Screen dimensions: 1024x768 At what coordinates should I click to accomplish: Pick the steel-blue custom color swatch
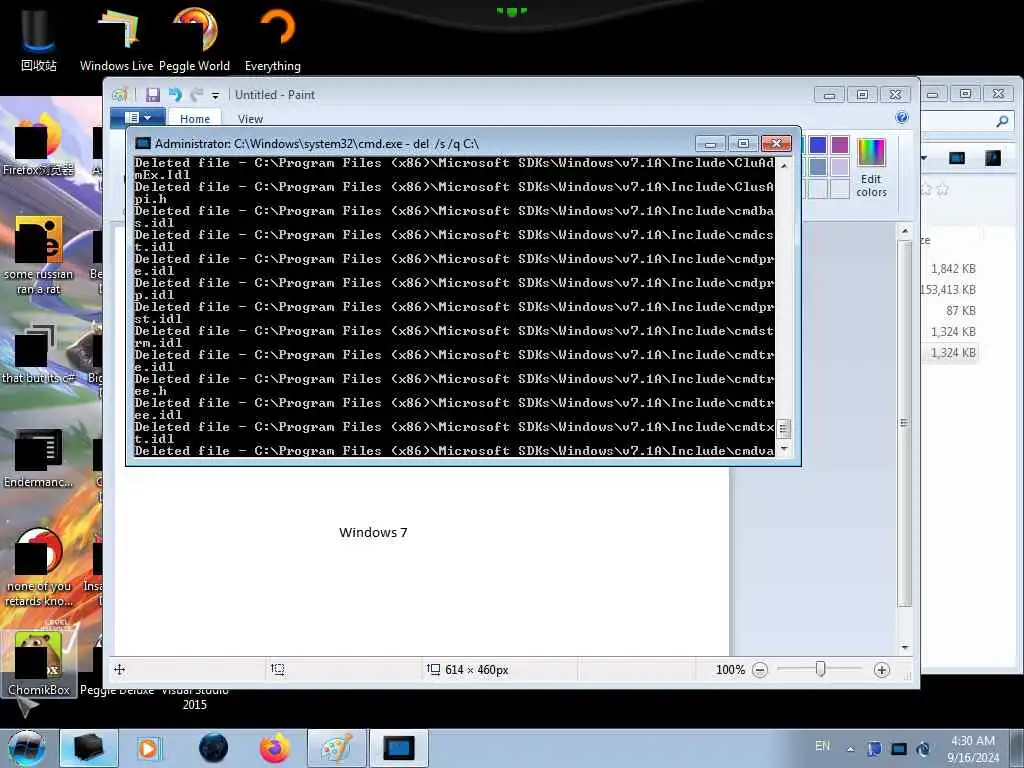[818, 167]
